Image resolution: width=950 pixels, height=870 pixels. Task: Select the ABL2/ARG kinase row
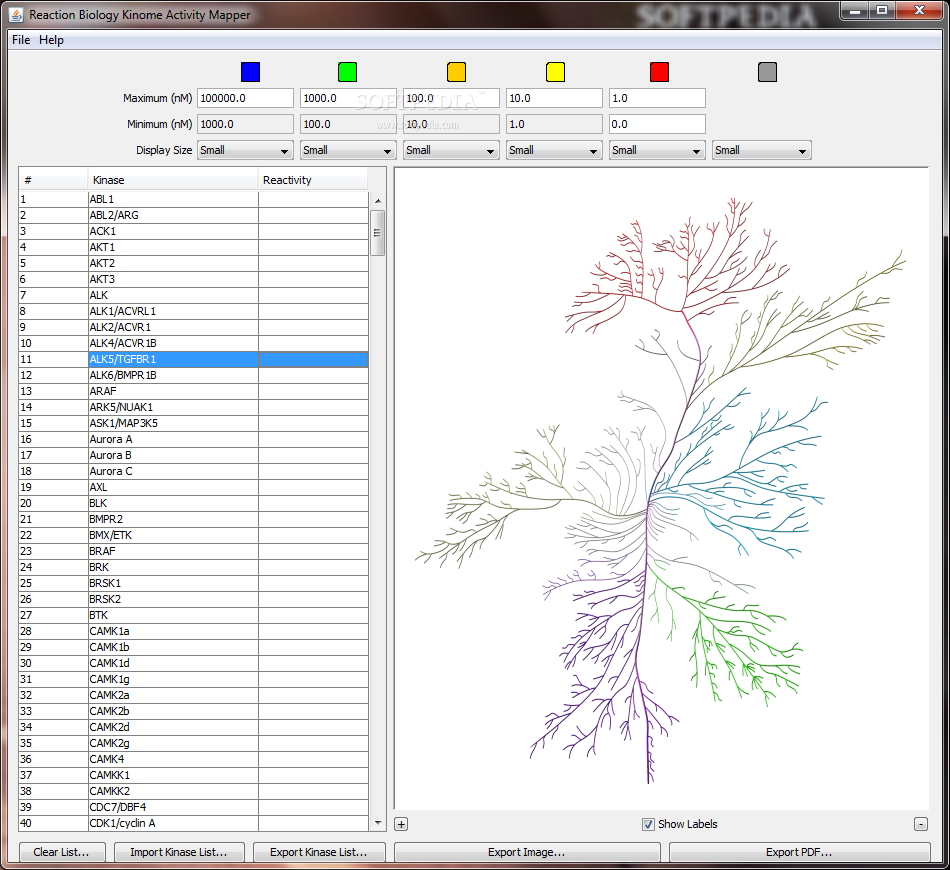193,215
